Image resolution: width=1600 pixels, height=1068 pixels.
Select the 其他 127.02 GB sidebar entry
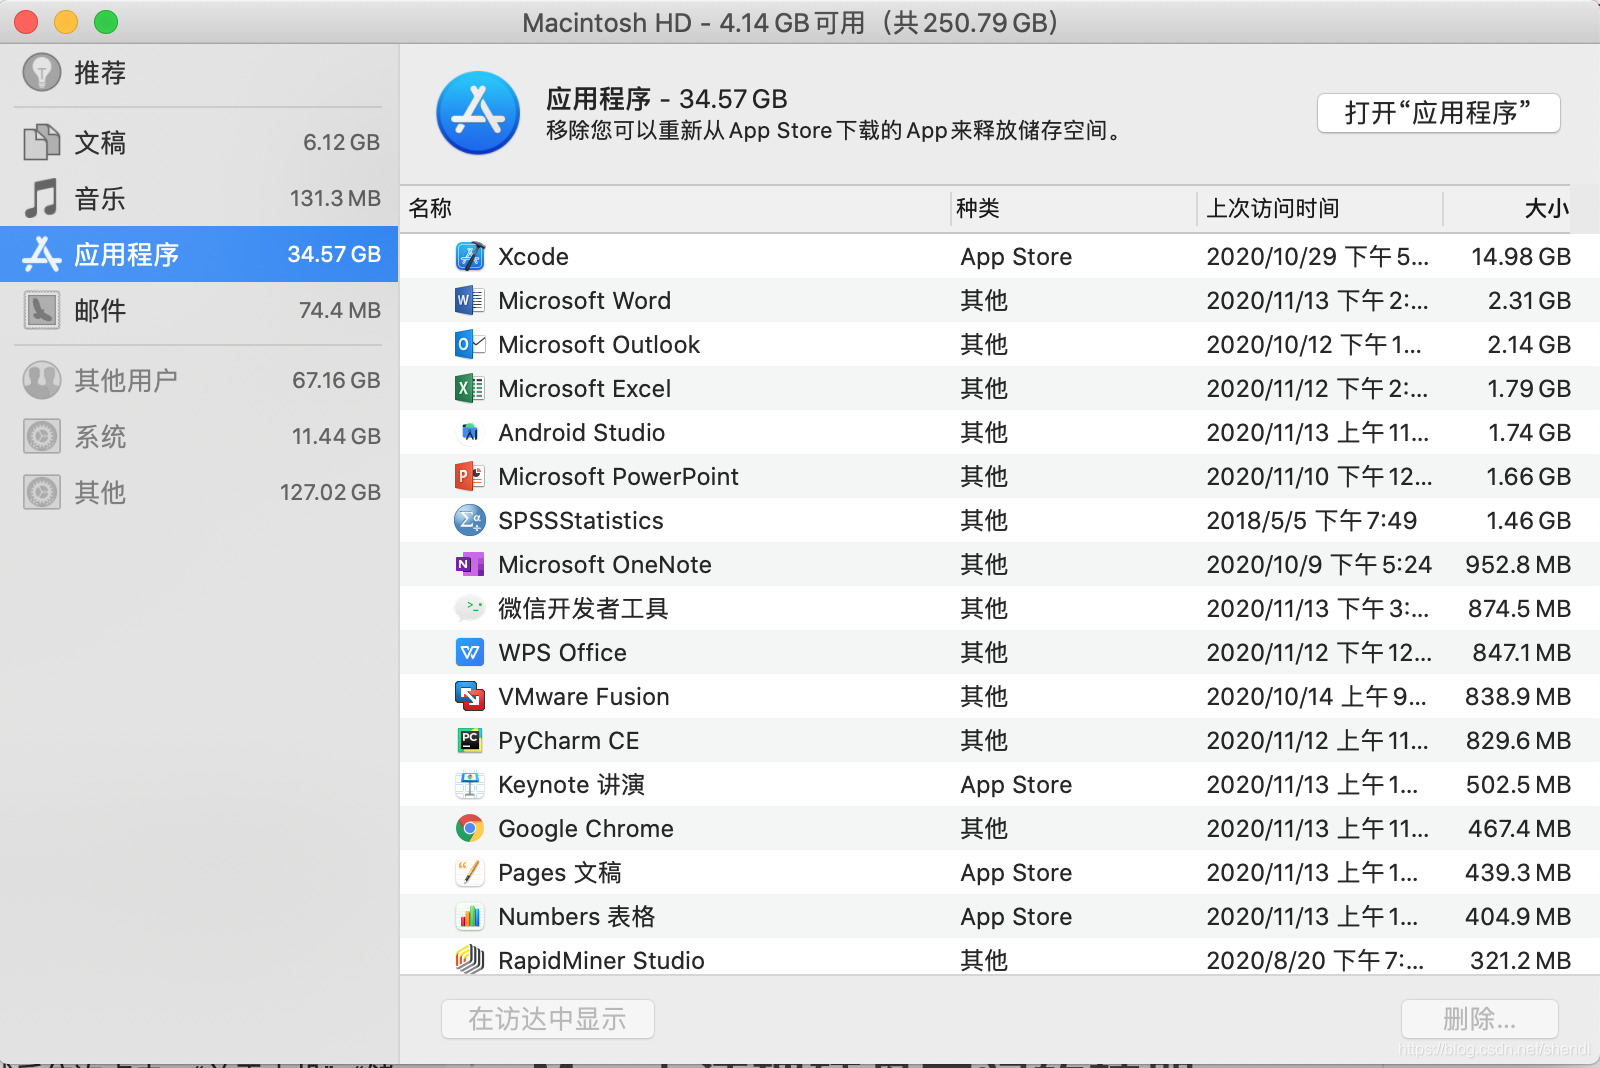coord(199,492)
